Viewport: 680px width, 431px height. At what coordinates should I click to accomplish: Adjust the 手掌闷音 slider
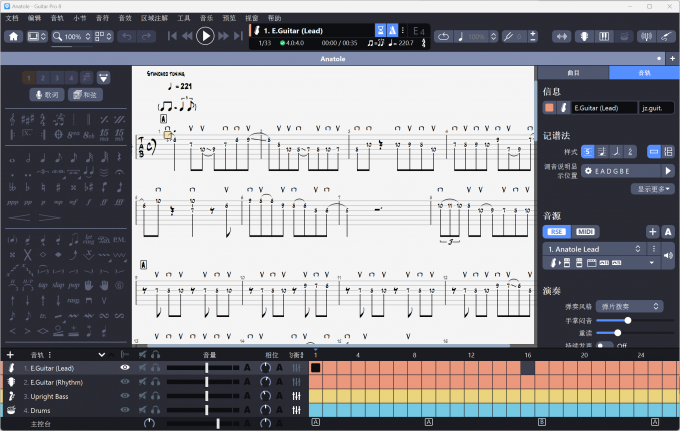(627, 320)
